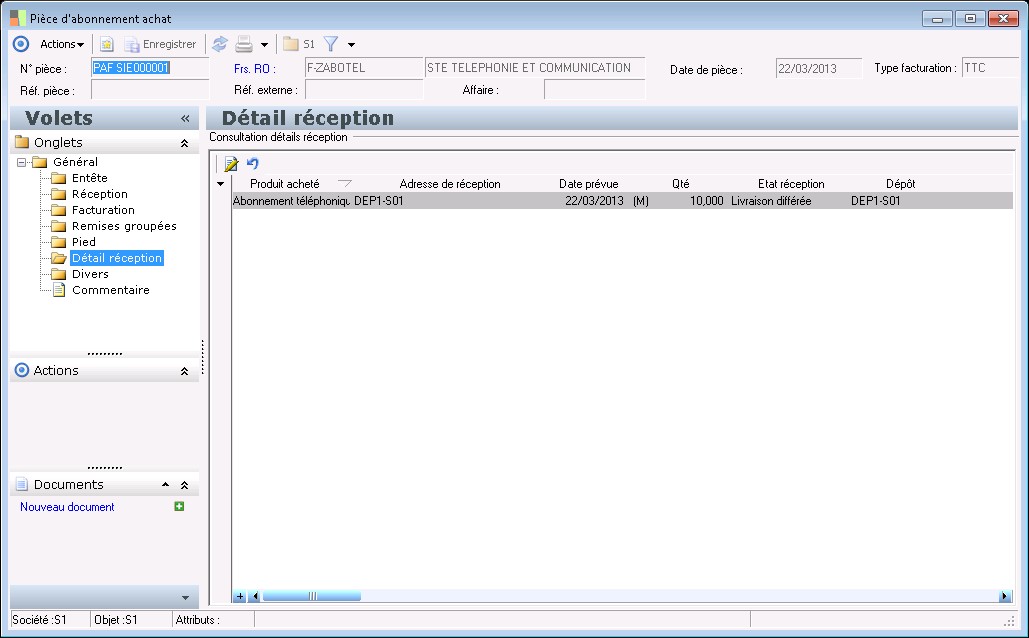Open the Commentaire tree item

(110, 290)
